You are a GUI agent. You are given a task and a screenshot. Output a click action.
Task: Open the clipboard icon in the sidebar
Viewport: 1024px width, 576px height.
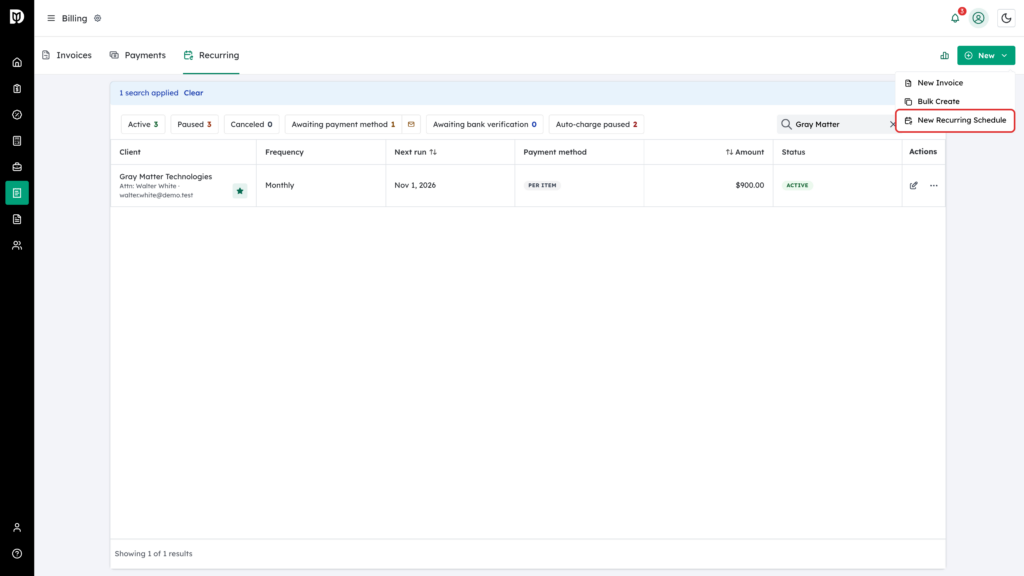pyautogui.click(x=17, y=89)
